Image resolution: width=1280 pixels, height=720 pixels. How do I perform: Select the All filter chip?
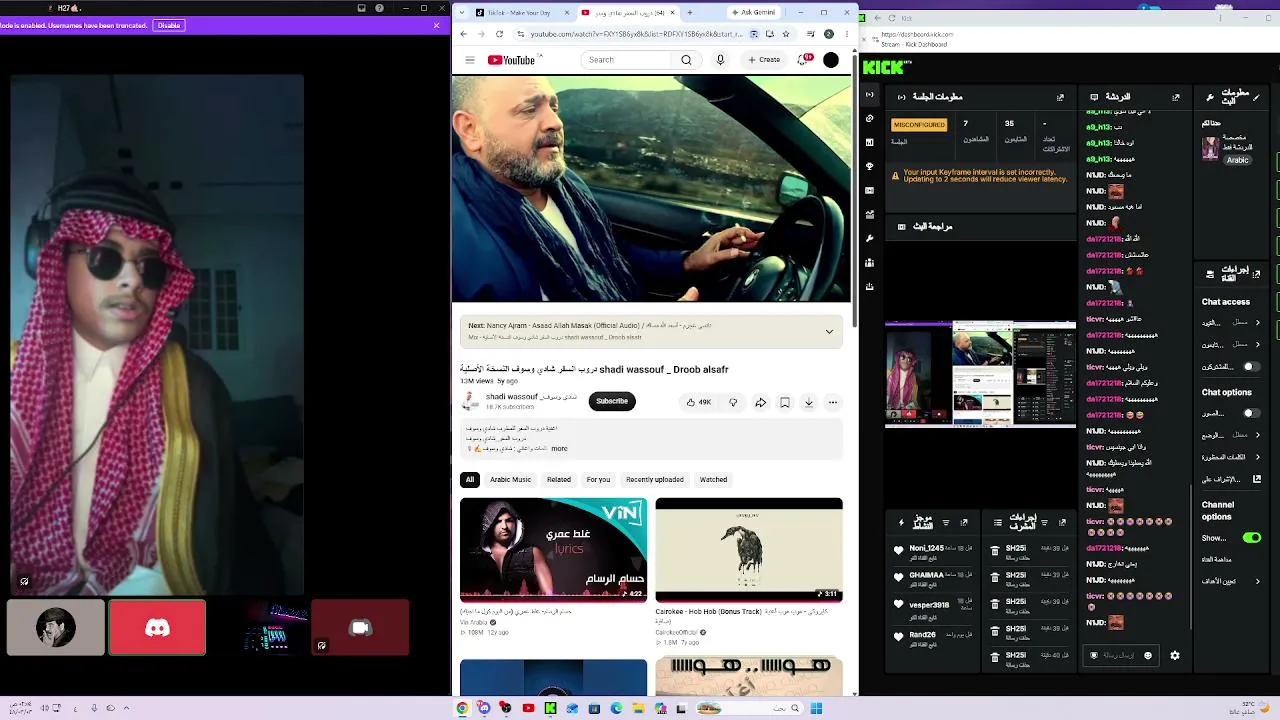[x=470, y=480]
